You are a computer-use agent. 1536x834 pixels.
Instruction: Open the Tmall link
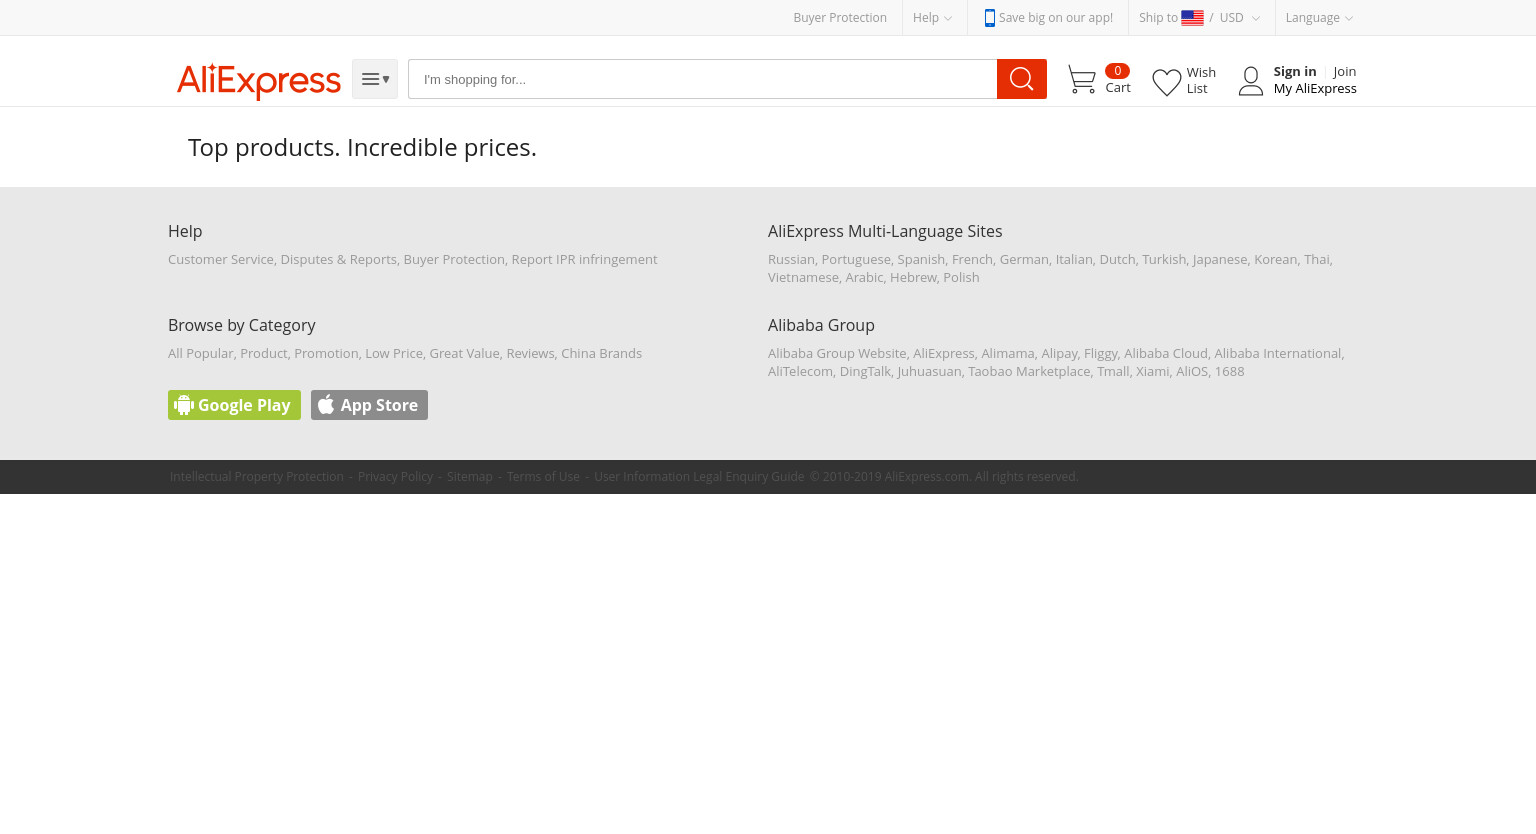pyautogui.click(x=1113, y=371)
